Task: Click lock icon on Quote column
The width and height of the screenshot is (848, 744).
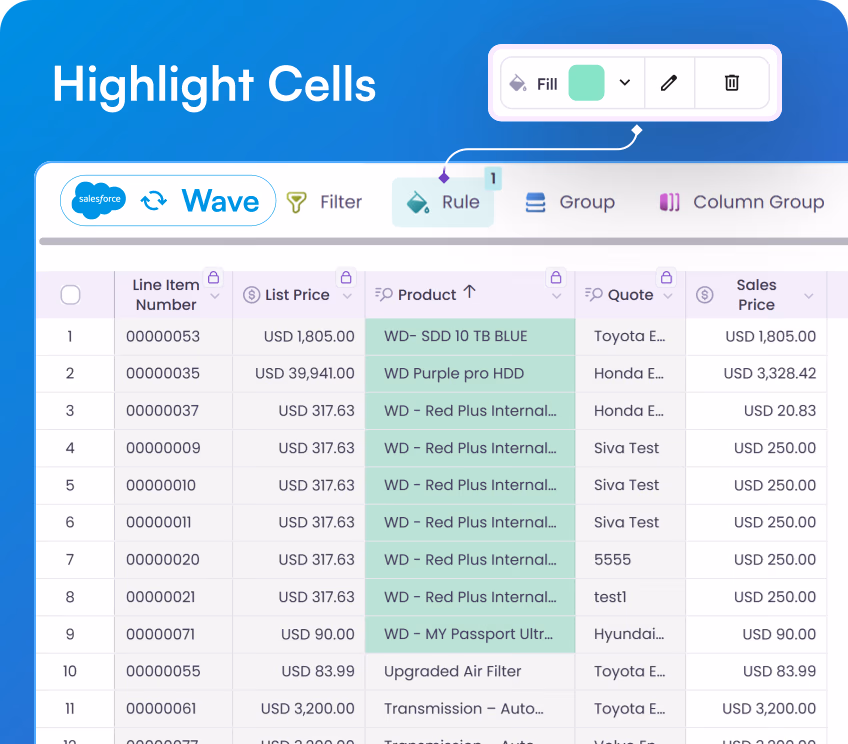Action: click(666, 277)
